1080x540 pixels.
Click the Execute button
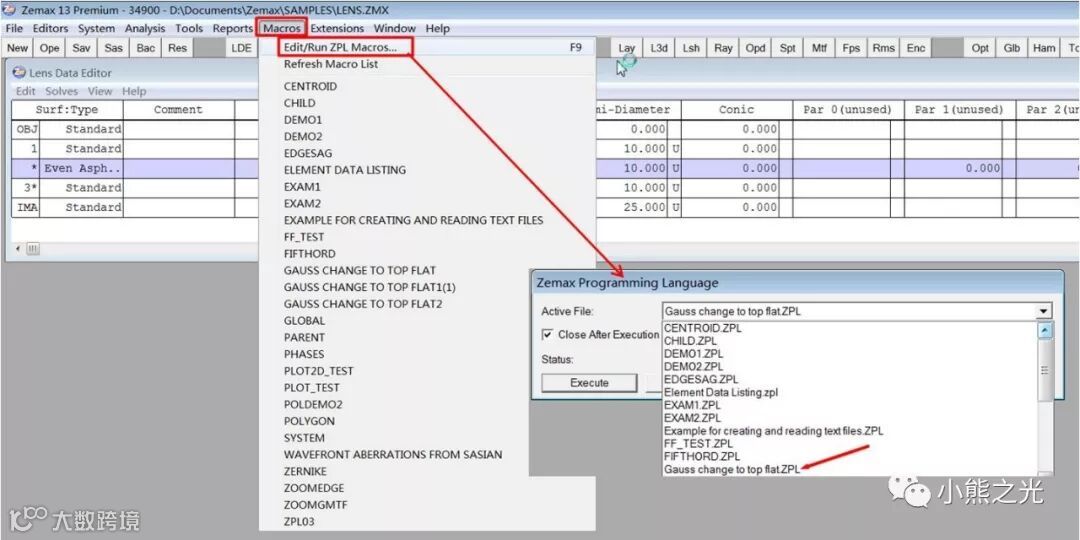click(590, 383)
